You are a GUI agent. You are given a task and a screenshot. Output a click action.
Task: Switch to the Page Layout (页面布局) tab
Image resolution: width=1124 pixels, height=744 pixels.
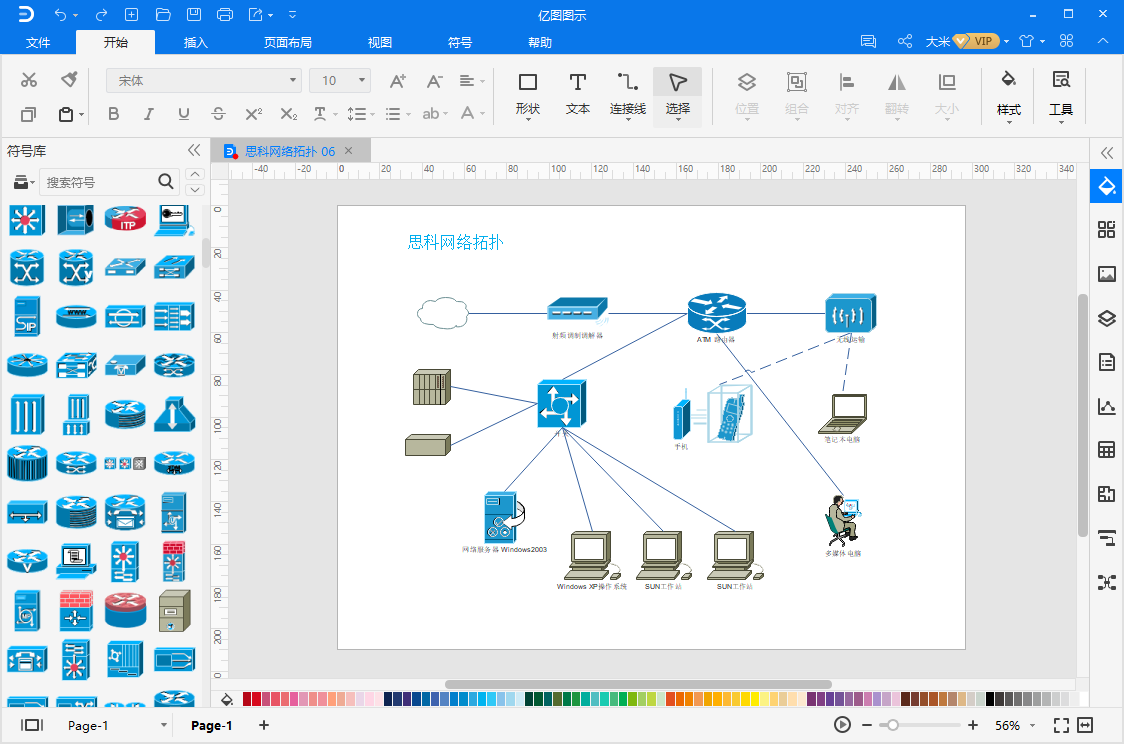tap(287, 42)
